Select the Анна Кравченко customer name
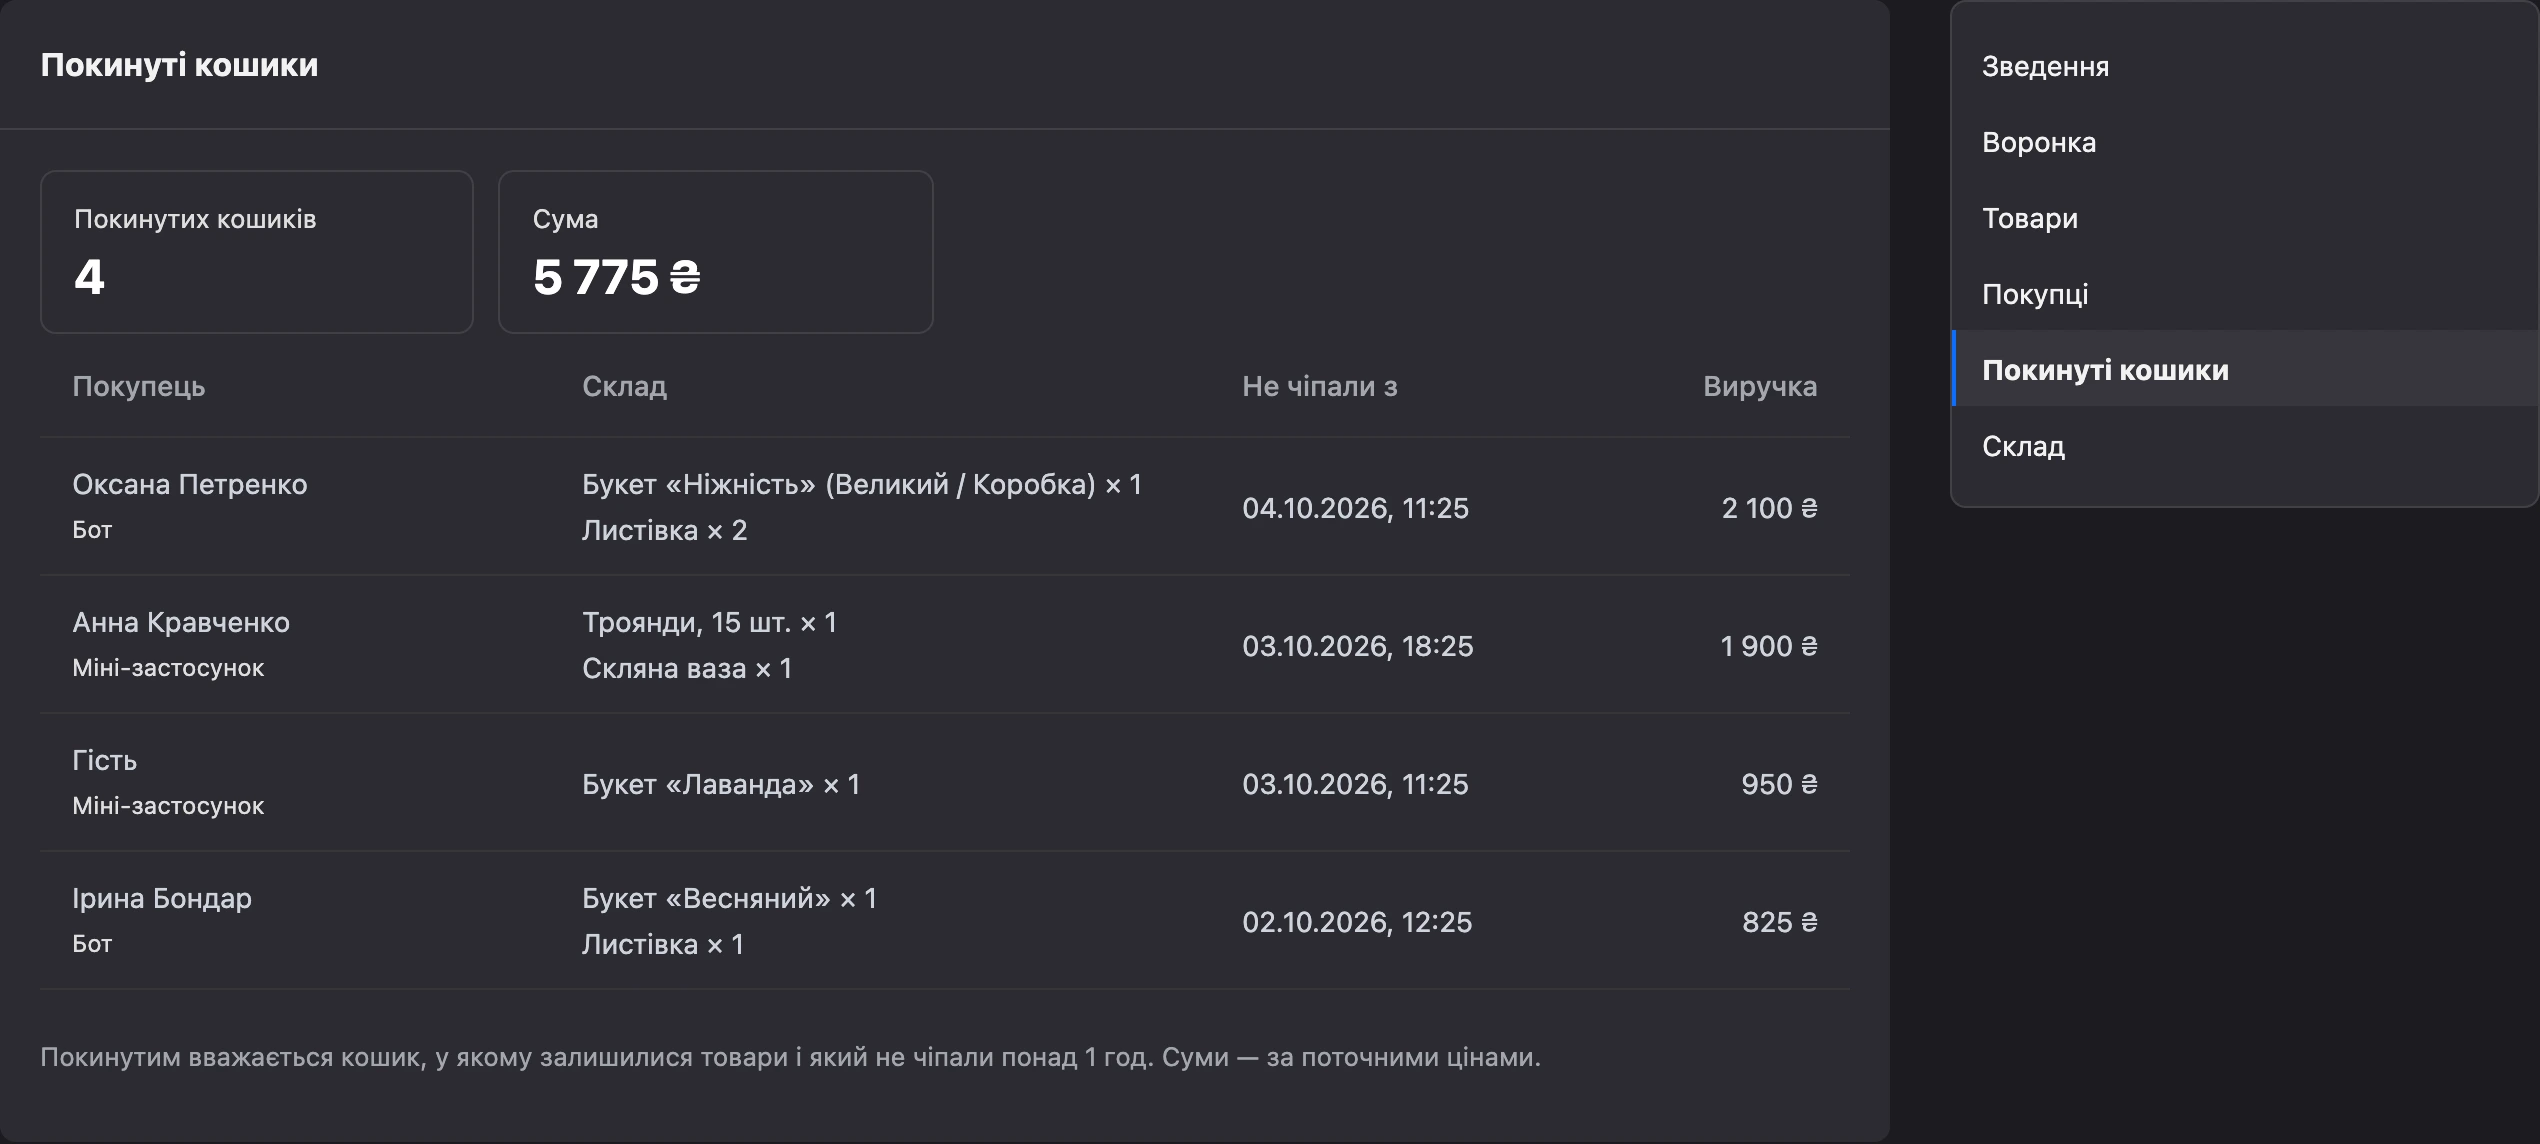 coord(181,622)
